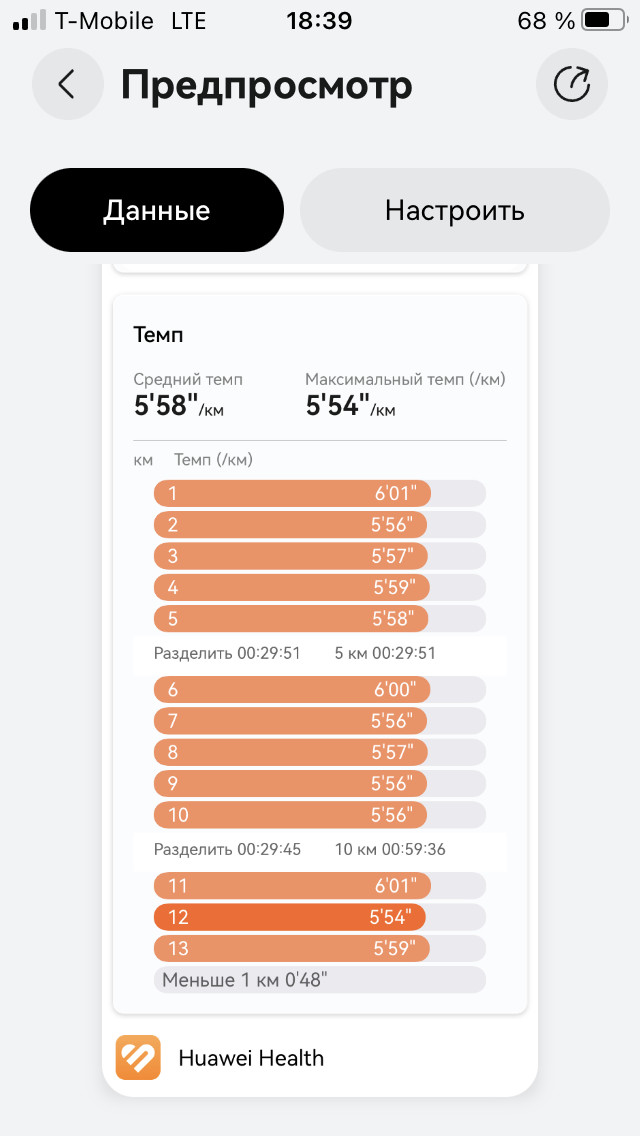Tap the 5 км split row
Image resolution: width=640 pixels, height=1136 pixels.
pos(320,653)
